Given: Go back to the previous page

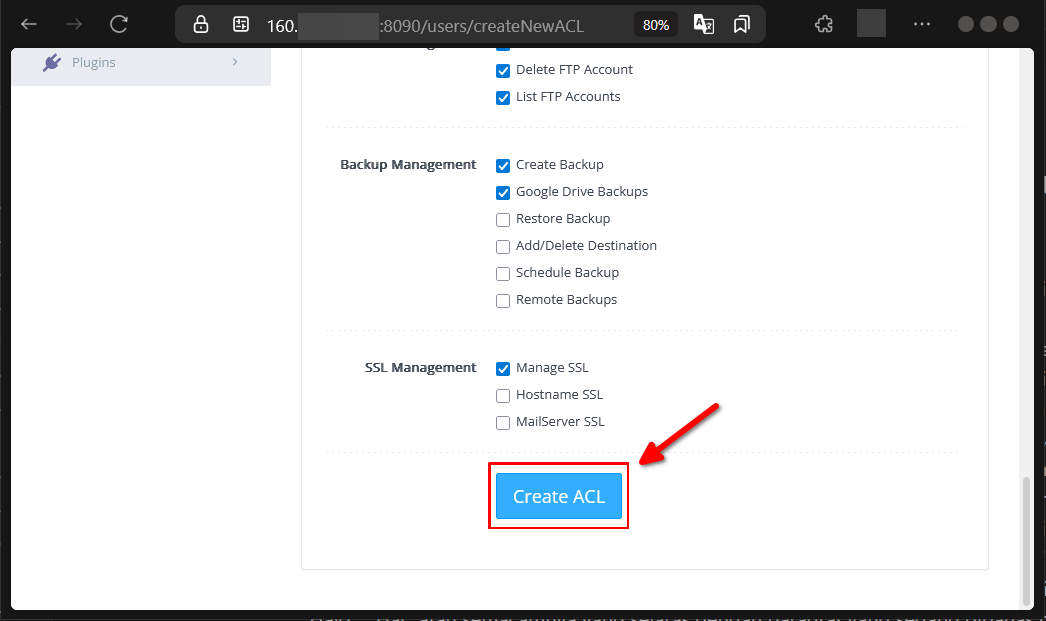Looking at the screenshot, I should (29, 25).
